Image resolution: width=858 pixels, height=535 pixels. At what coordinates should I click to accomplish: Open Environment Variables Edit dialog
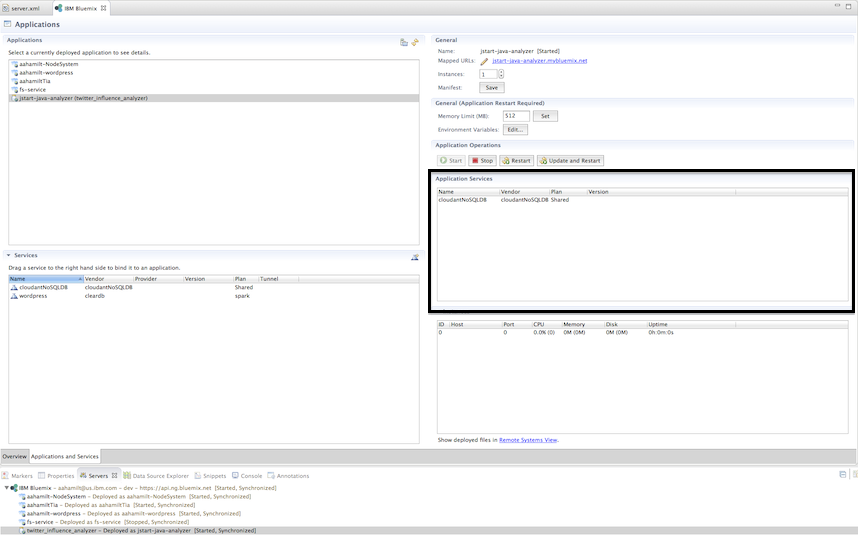(515, 130)
